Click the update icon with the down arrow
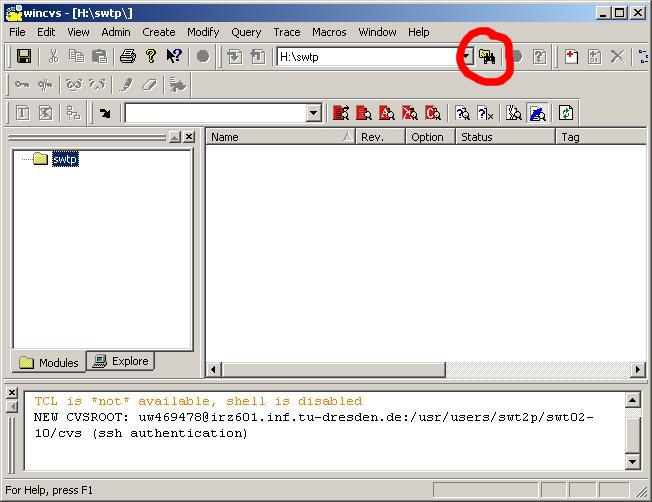Image resolution: width=652 pixels, height=502 pixels. coord(235,57)
